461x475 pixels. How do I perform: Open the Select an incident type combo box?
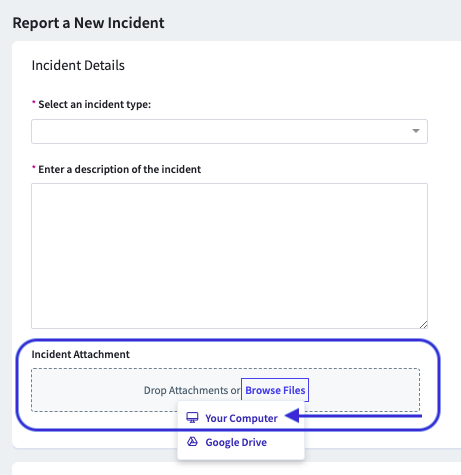point(229,131)
